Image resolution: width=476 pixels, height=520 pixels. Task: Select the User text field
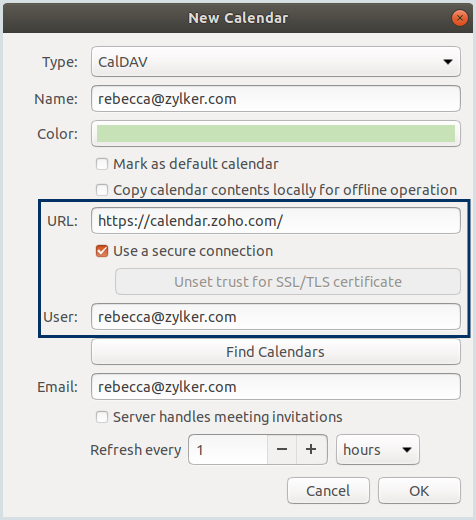click(276, 317)
